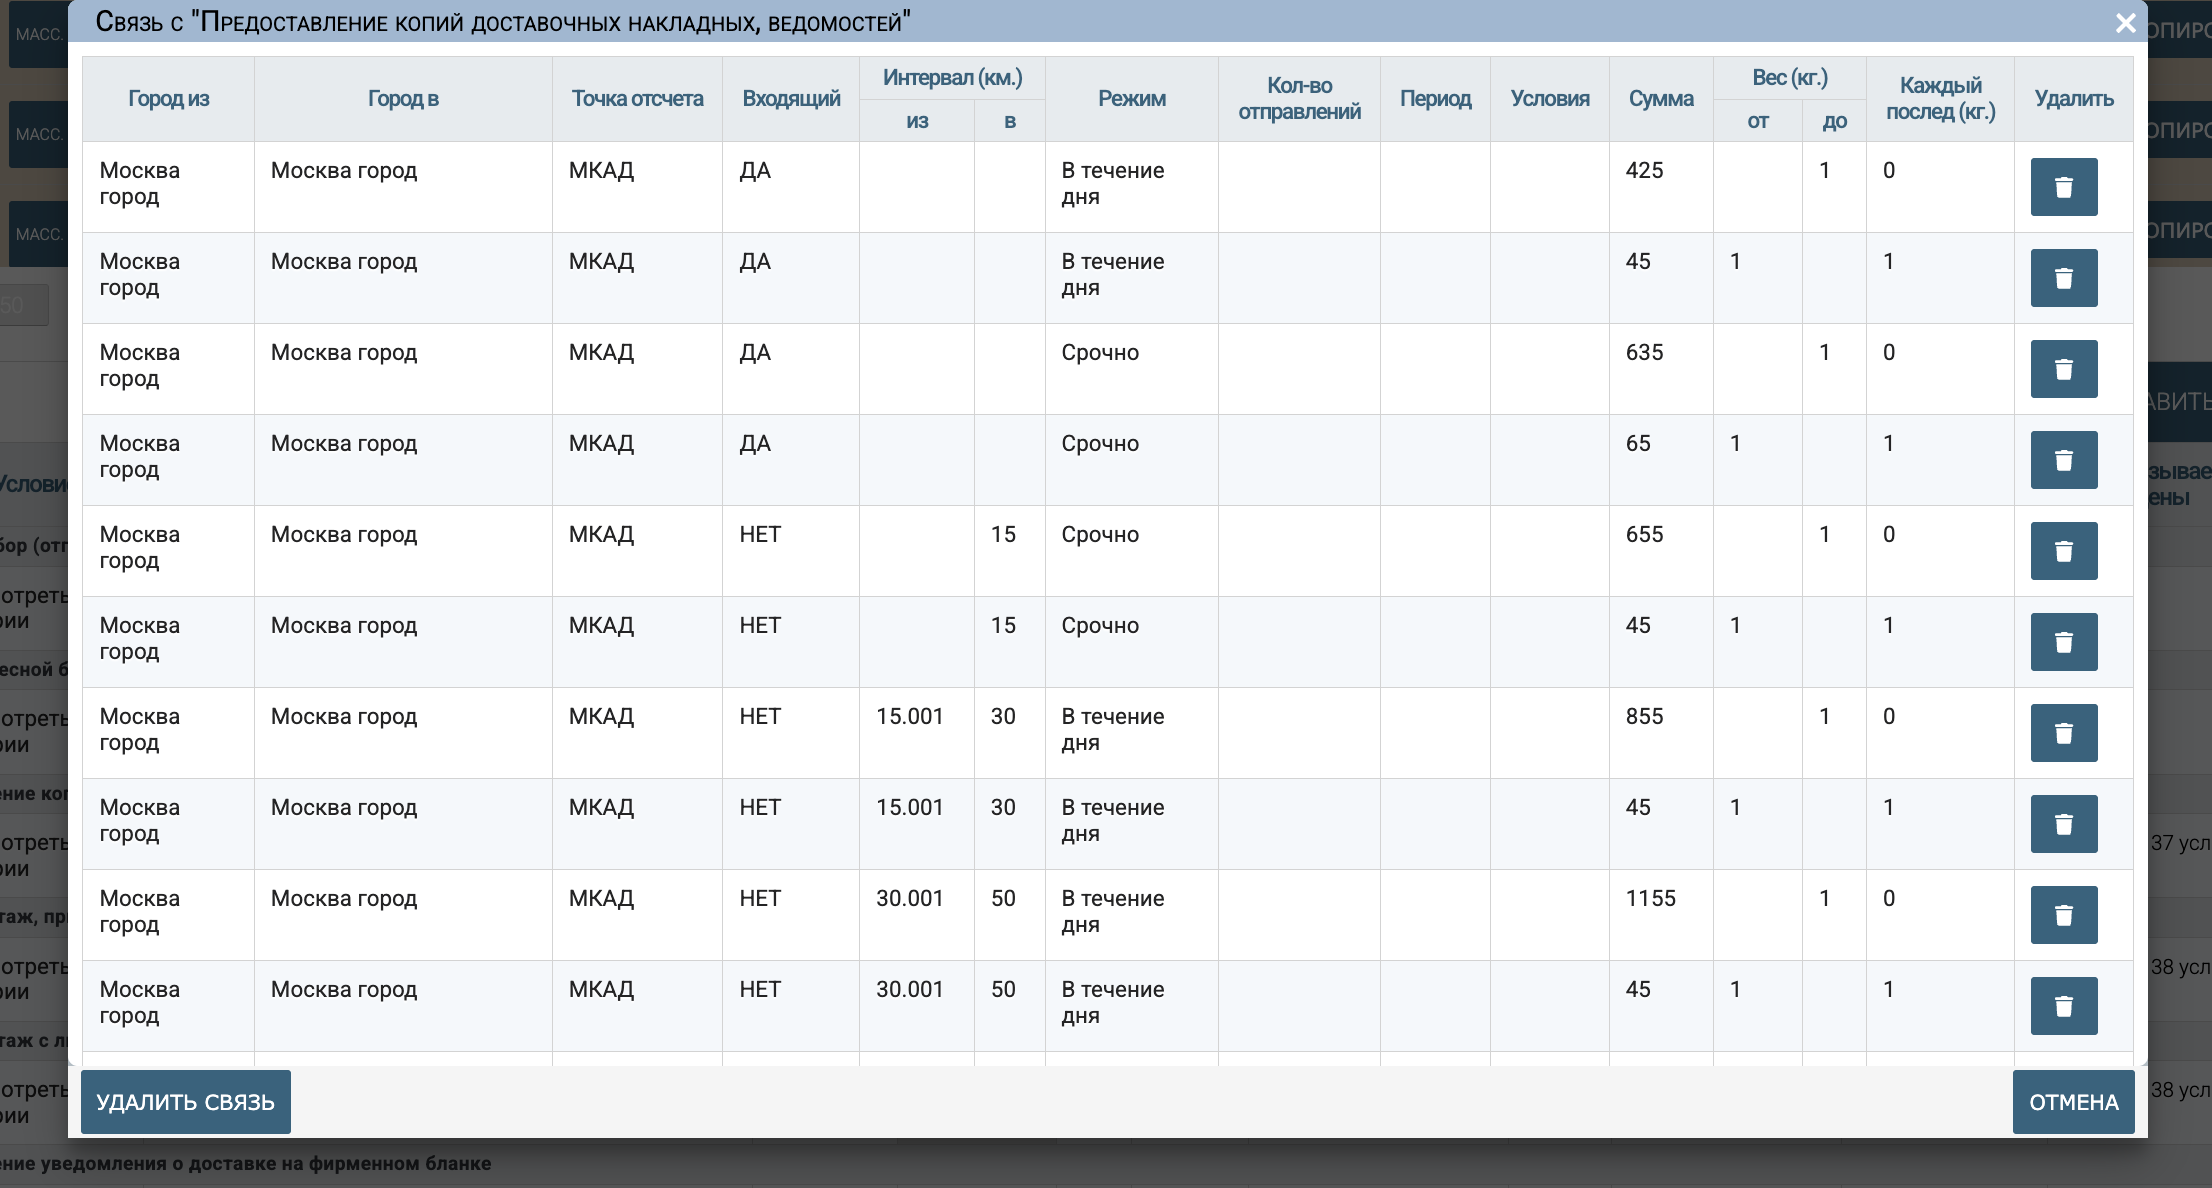Delete row with interval 15.001–30 and sum 45
2212x1188 pixels.
(2063, 824)
